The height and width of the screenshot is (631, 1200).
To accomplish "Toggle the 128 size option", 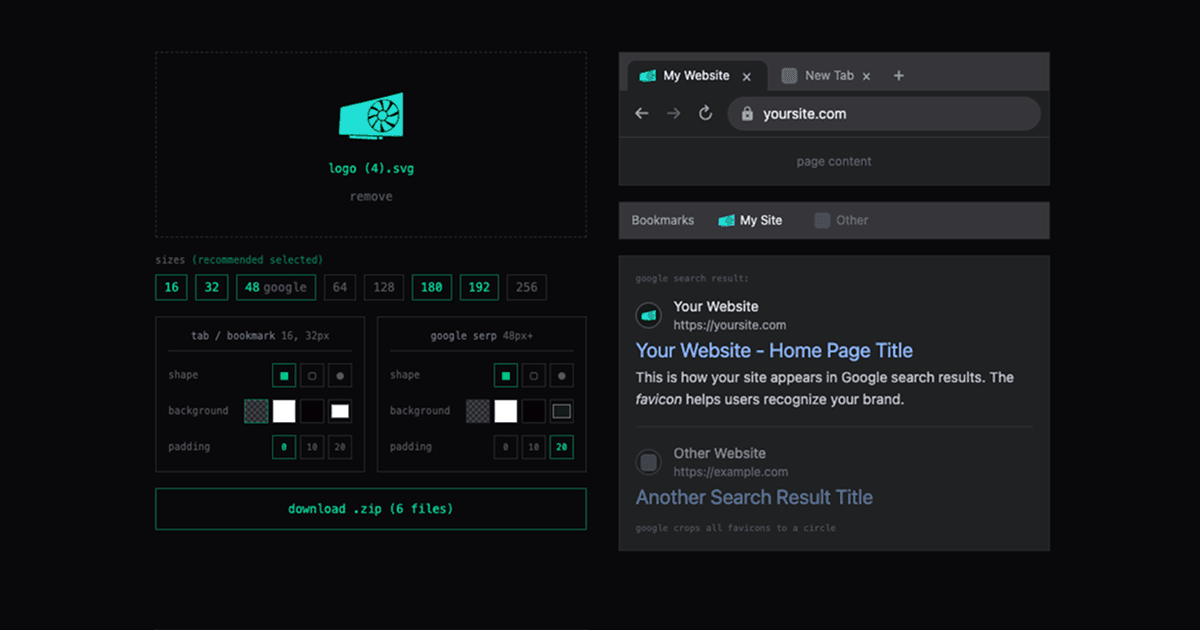I will (384, 288).
